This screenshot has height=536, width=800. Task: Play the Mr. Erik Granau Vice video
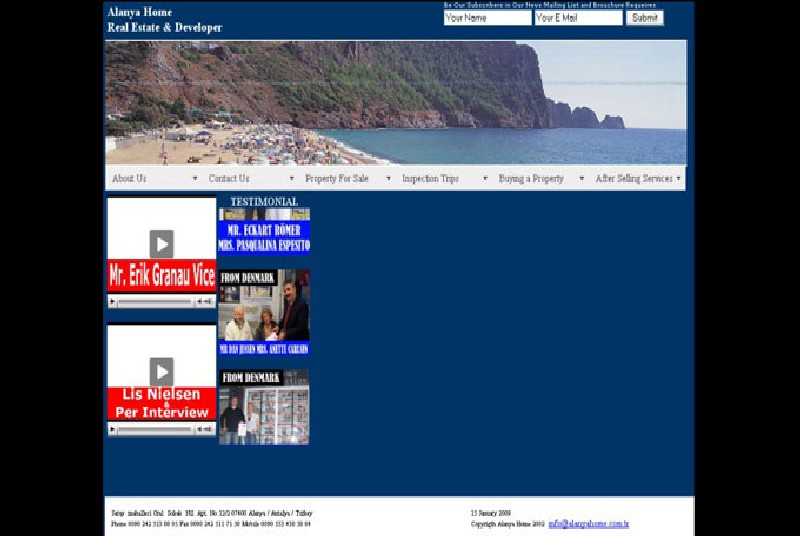(x=161, y=243)
